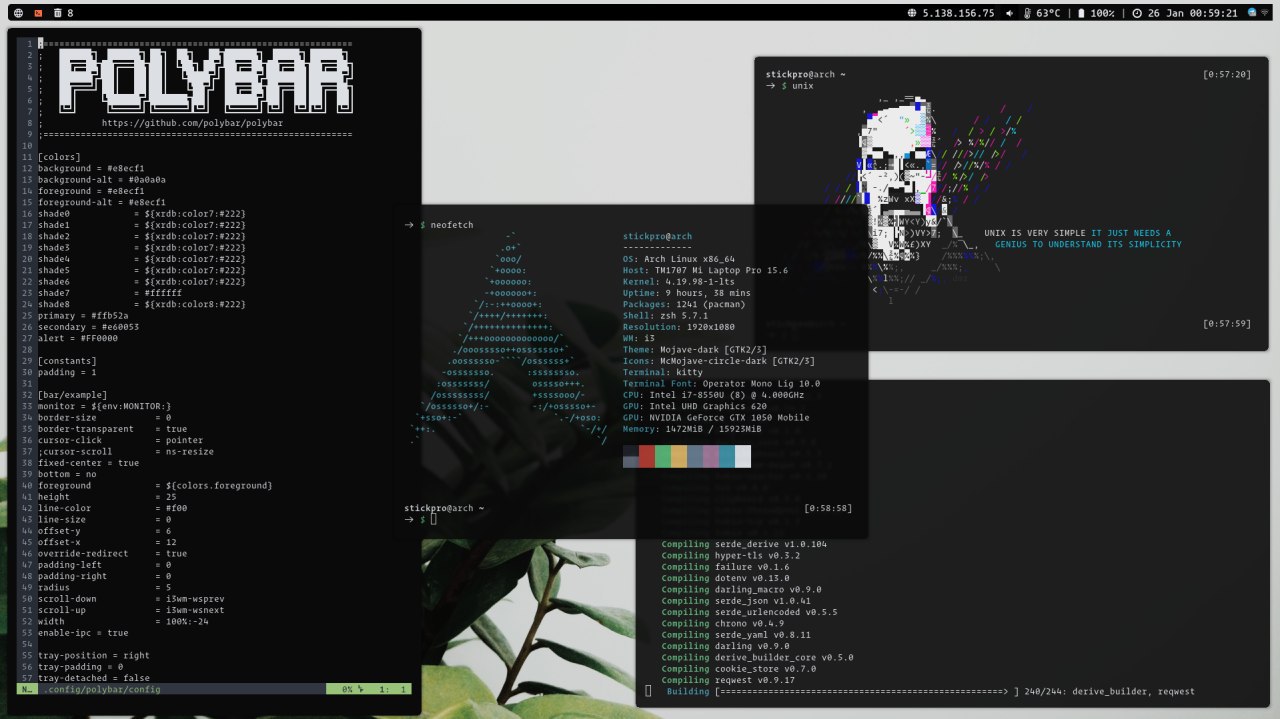Click the prompt cursor in the neofetch terminal
The width and height of the screenshot is (1280, 719).
tap(434, 519)
